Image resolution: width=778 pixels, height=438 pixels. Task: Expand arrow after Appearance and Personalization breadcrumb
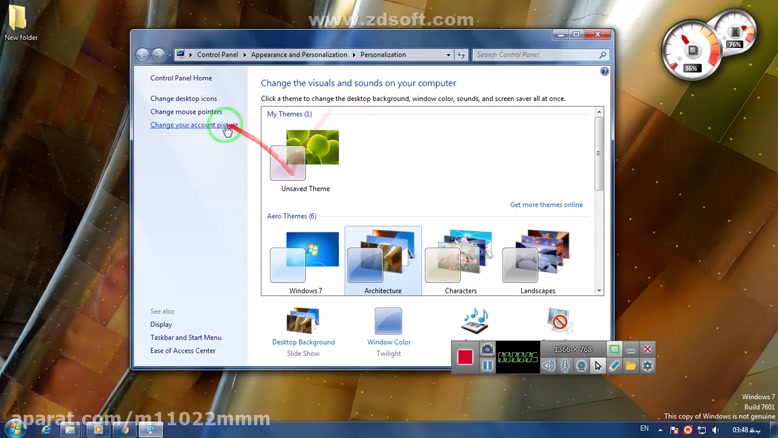pyautogui.click(x=355, y=55)
